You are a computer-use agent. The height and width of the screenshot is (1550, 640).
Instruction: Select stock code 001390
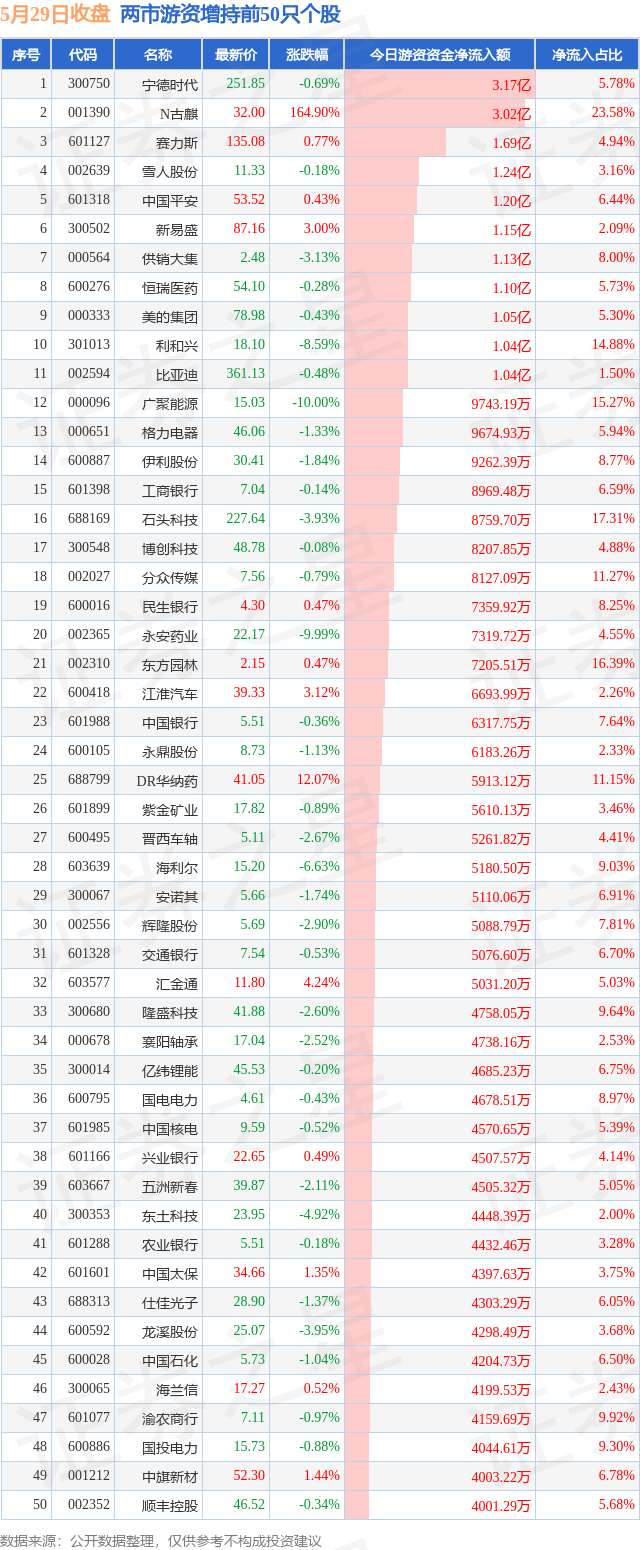click(x=90, y=113)
